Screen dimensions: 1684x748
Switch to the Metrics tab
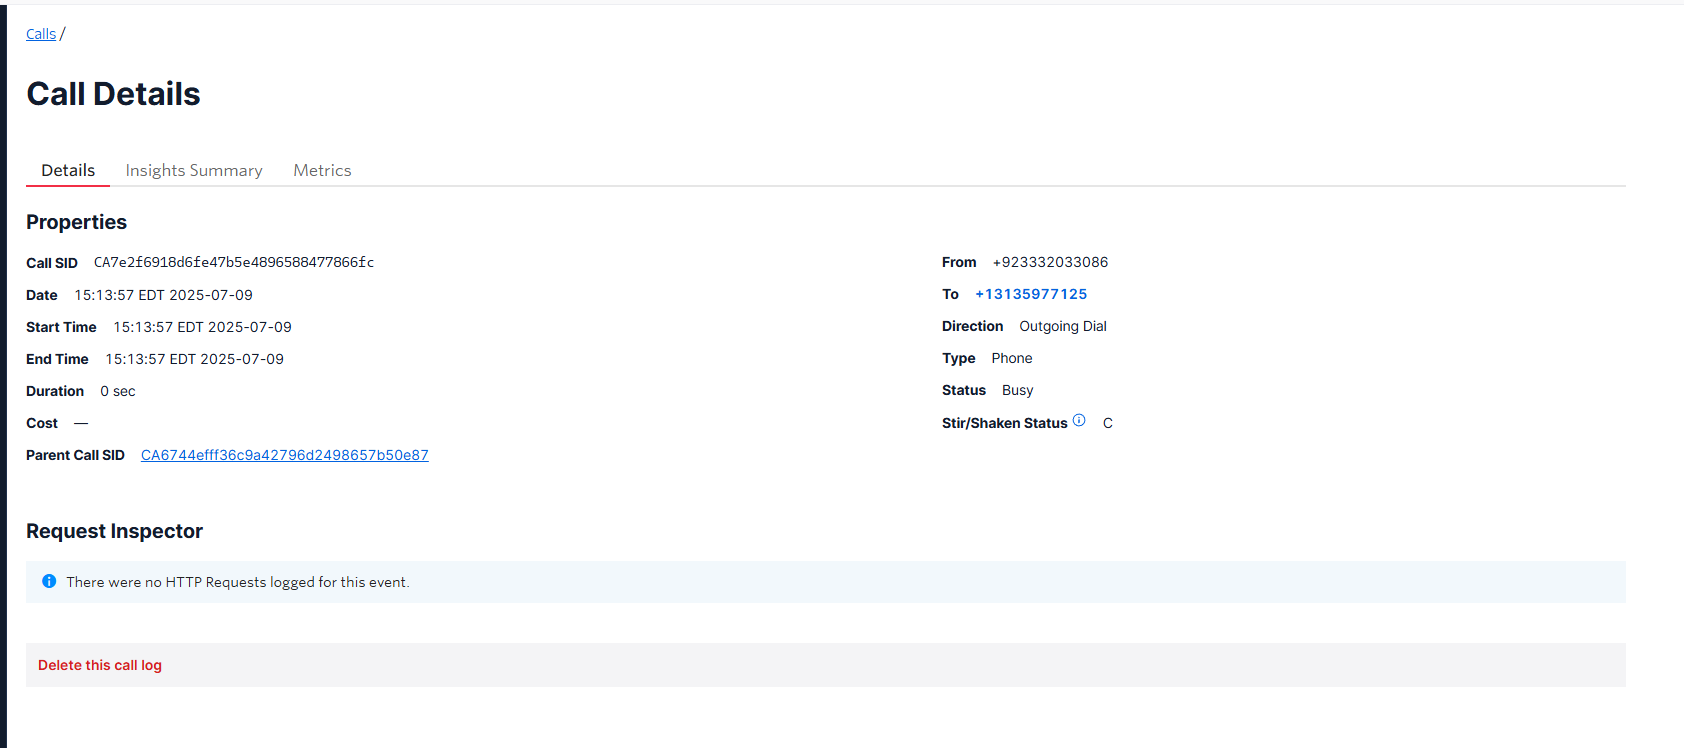[x=322, y=170]
